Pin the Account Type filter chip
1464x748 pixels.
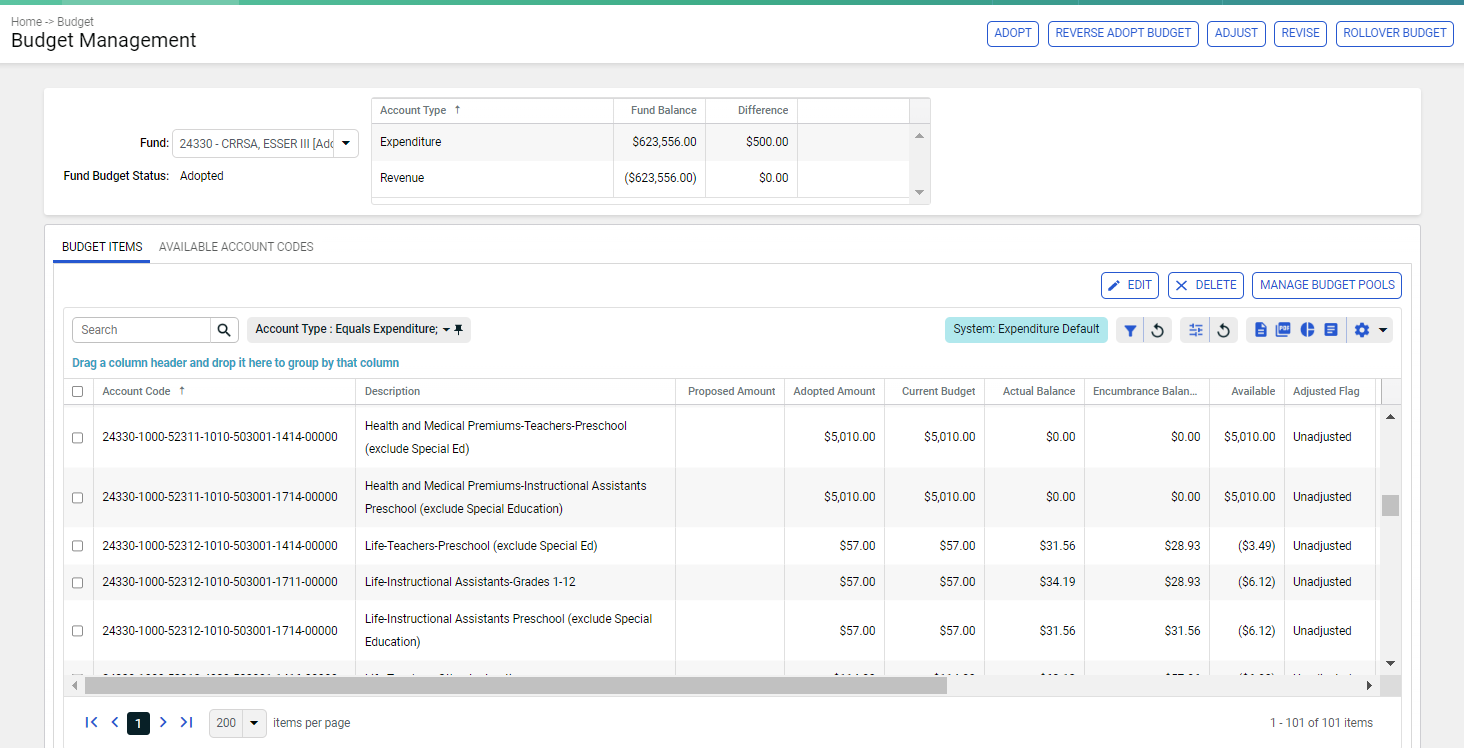[x=459, y=330]
